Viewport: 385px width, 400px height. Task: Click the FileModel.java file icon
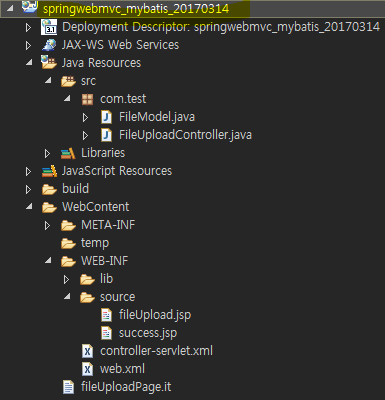pyautogui.click(x=106, y=117)
